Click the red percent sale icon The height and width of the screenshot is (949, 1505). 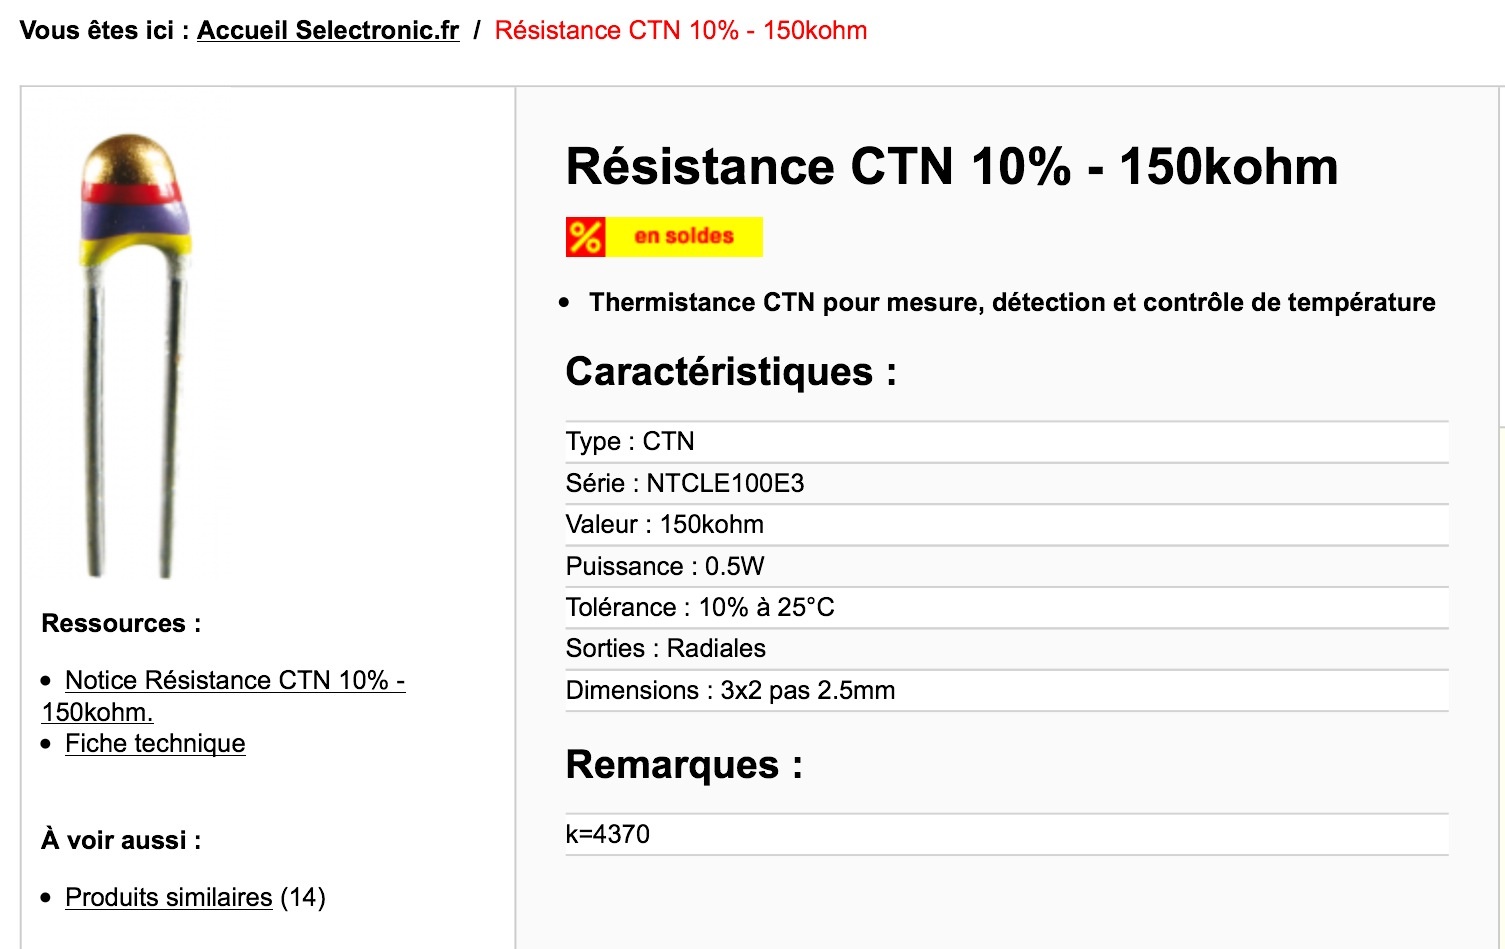[585, 237]
